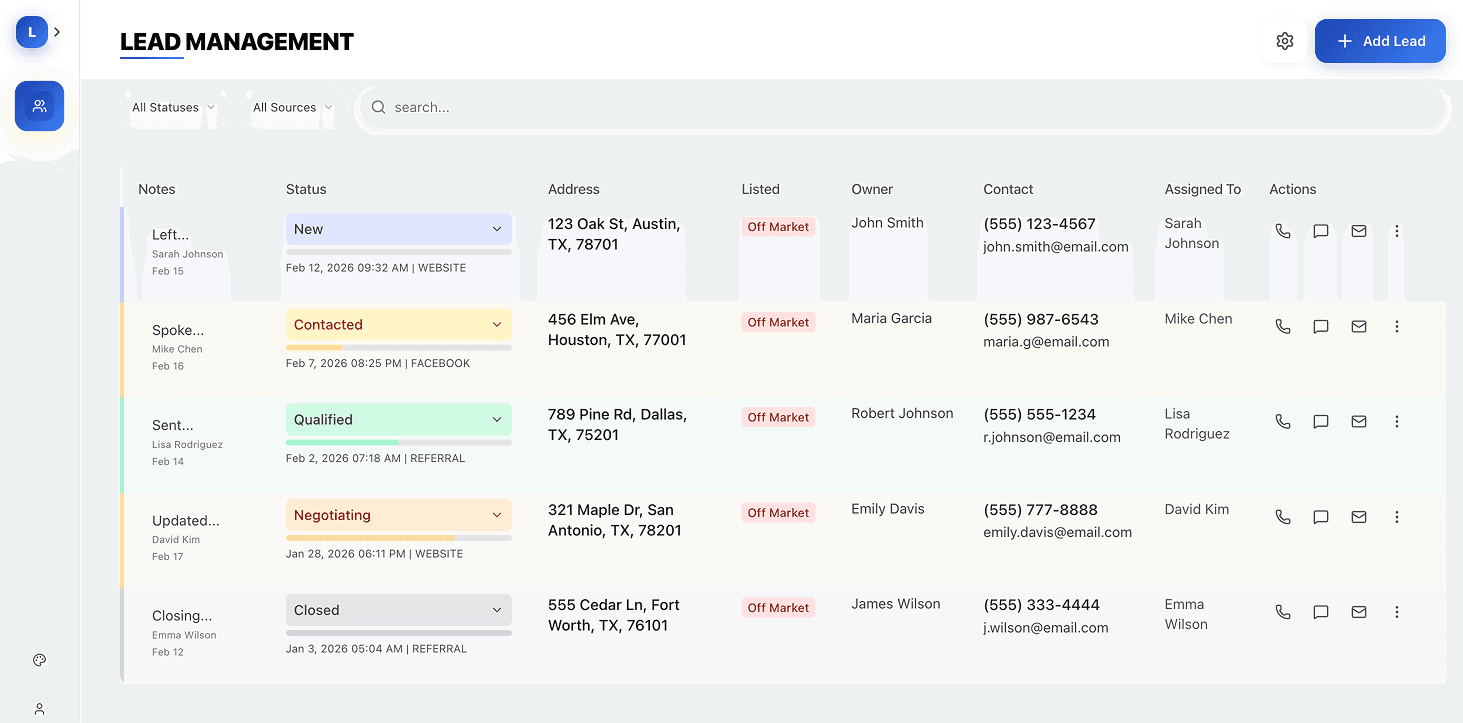Open the All Sources filter dropdown

coord(291,107)
